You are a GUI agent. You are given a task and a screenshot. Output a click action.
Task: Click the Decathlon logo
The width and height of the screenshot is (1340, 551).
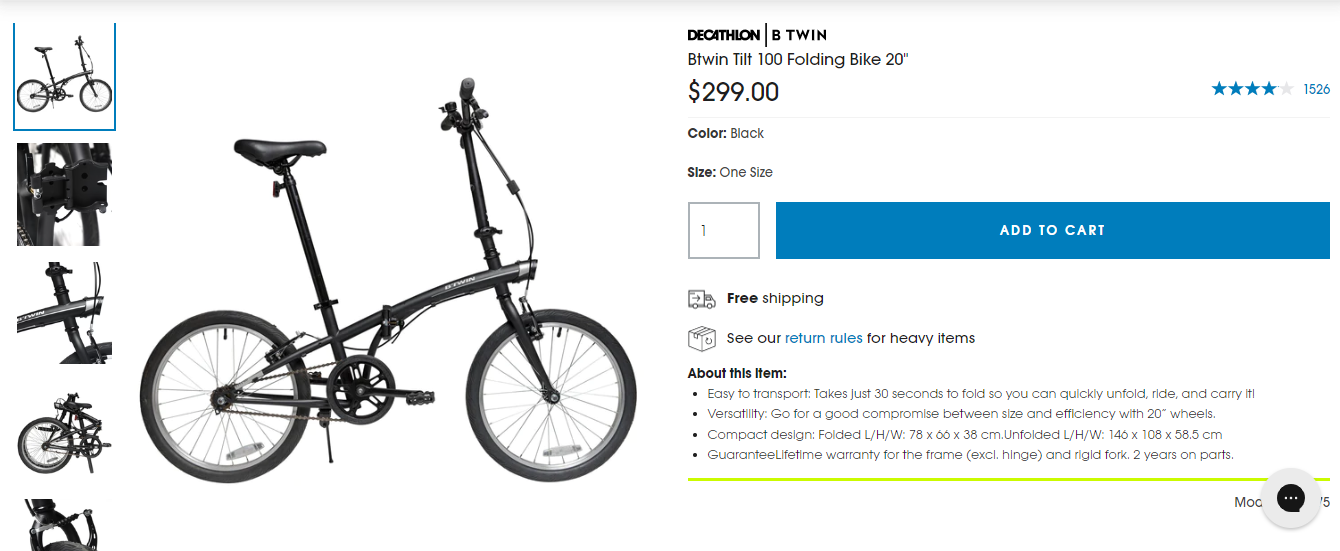point(723,35)
